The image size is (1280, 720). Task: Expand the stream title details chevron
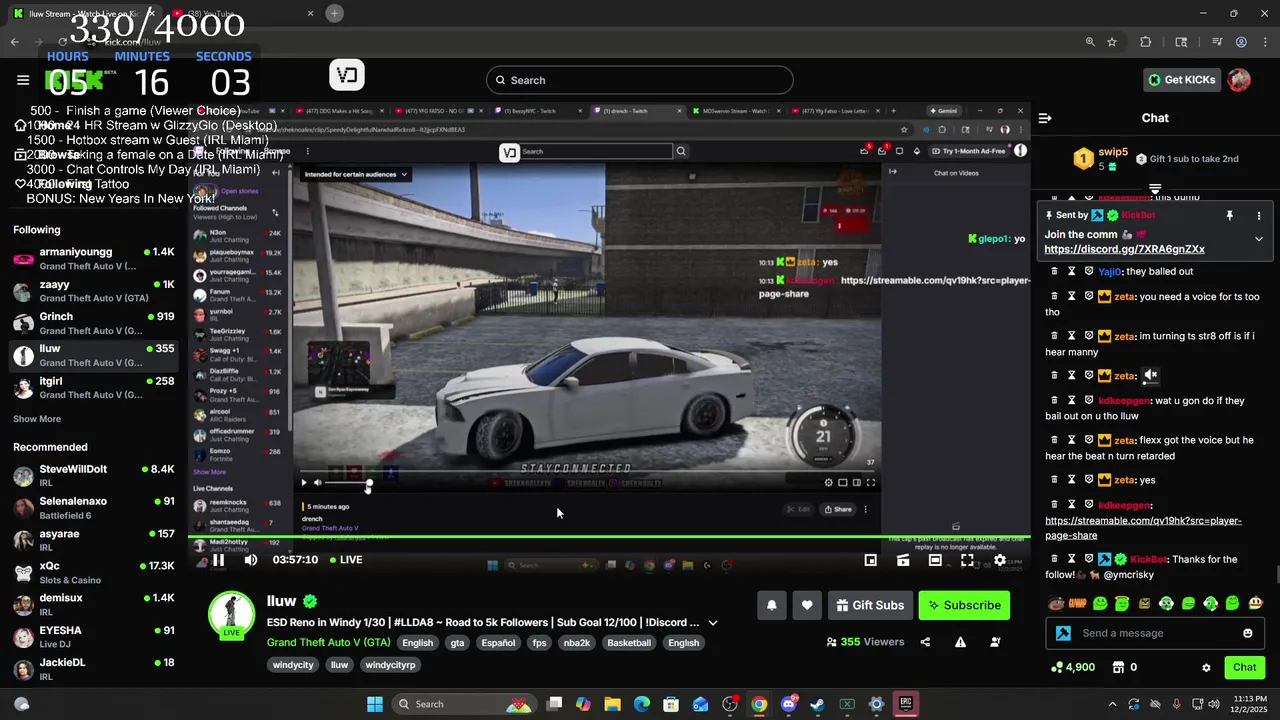pyautogui.click(x=713, y=623)
